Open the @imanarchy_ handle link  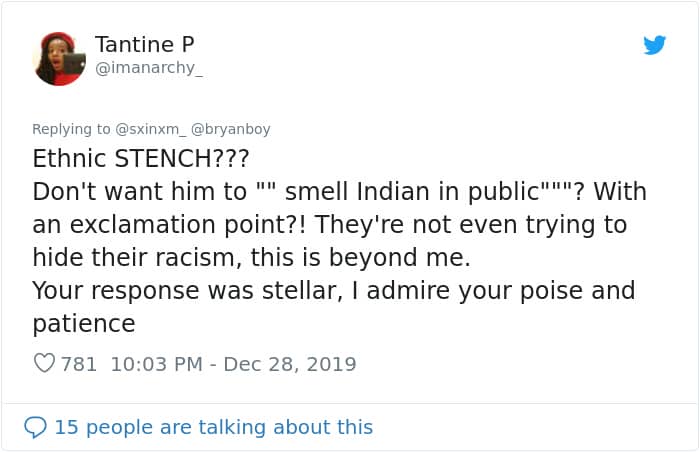(148, 70)
